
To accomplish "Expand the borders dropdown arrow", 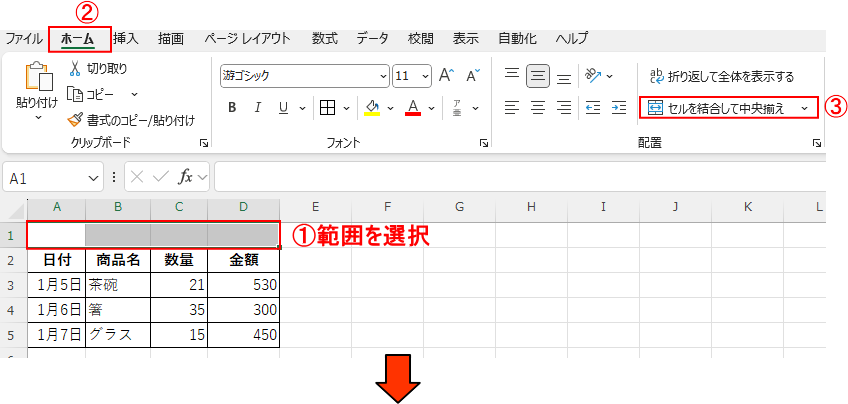I will tap(347, 108).
